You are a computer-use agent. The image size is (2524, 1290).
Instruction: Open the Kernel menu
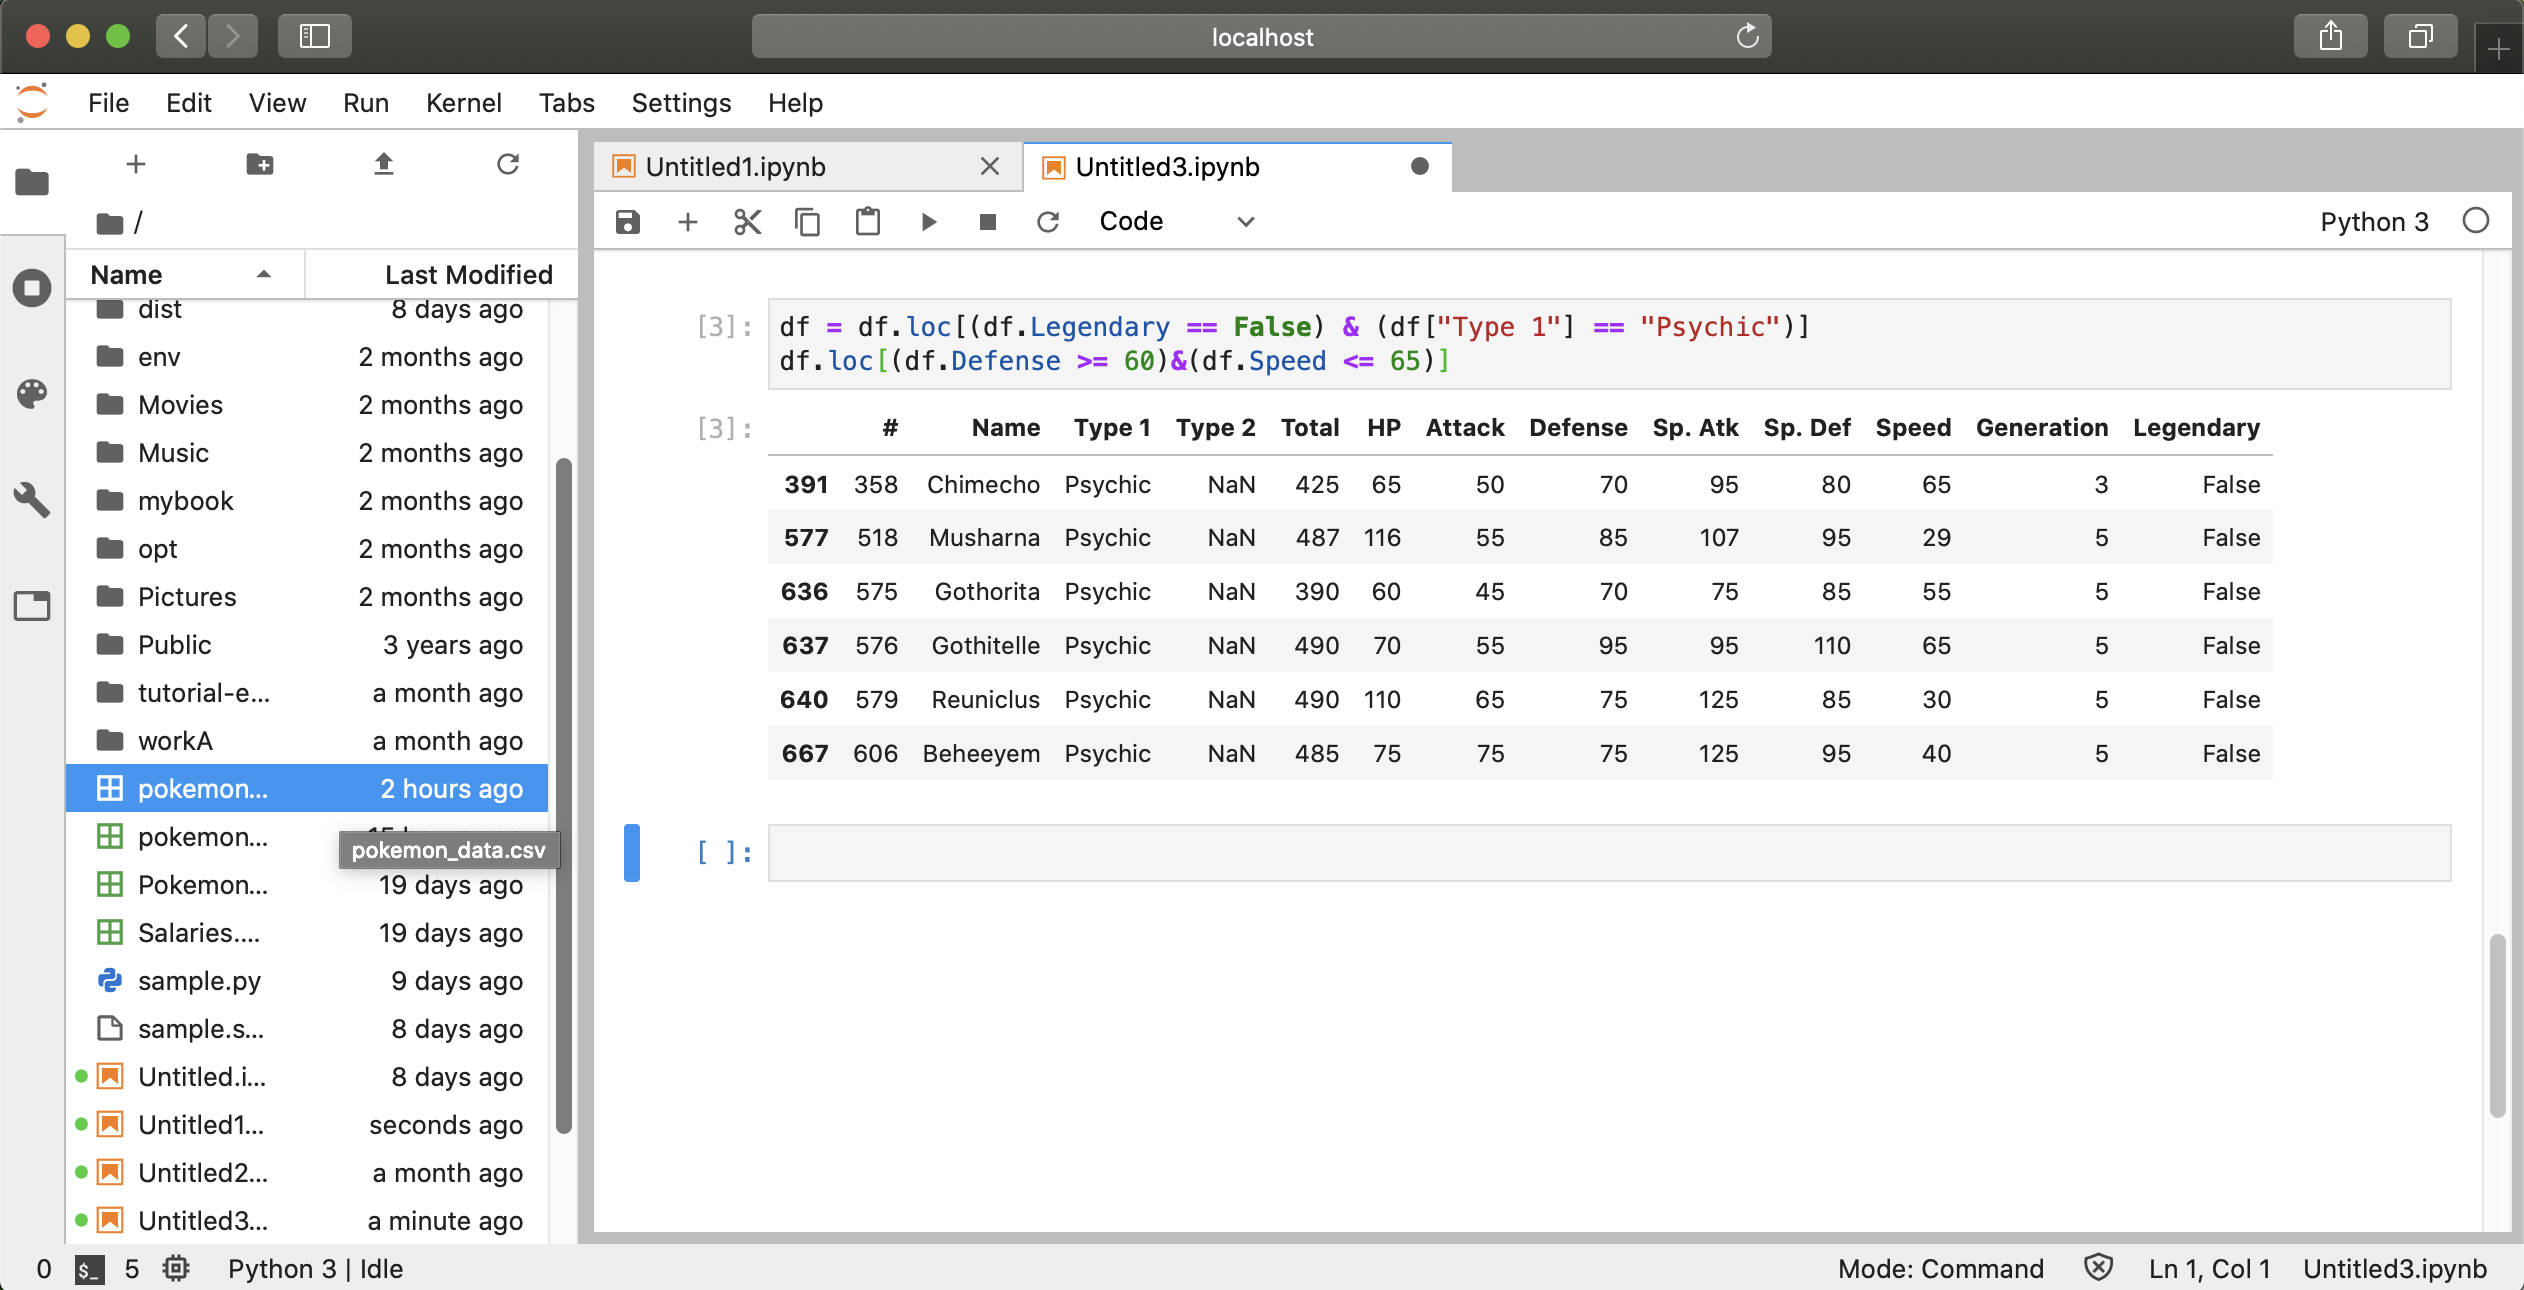pyautogui.click(x=464, y=102)
